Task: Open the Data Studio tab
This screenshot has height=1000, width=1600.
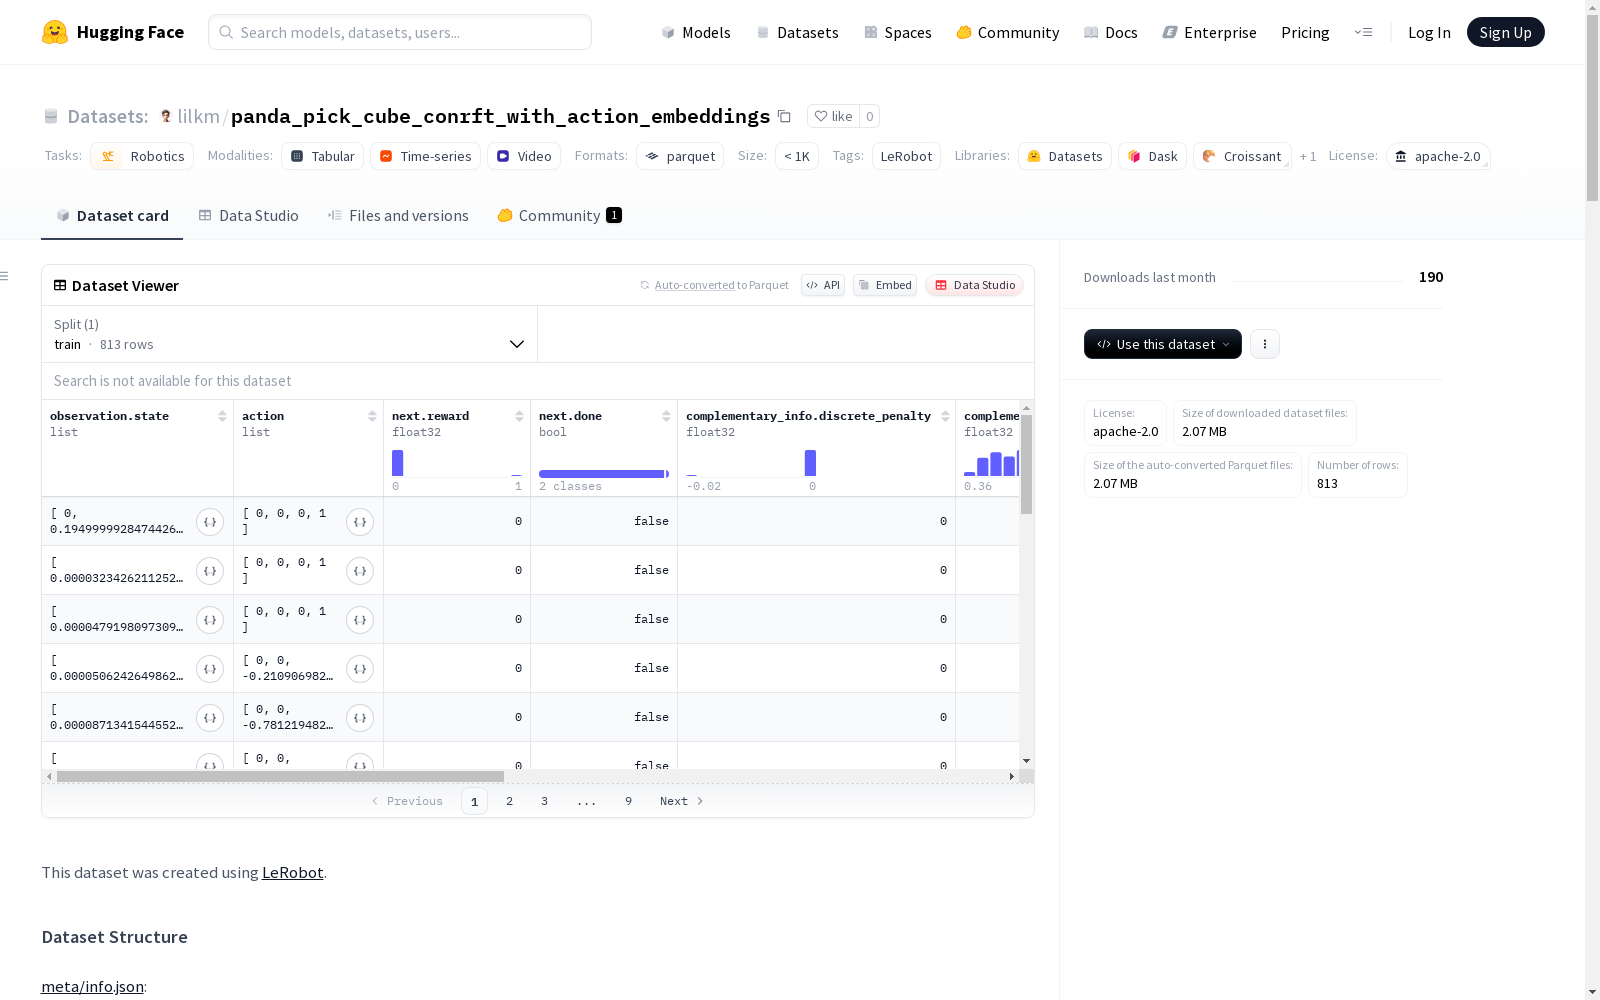Action: [x=248, y=216]
